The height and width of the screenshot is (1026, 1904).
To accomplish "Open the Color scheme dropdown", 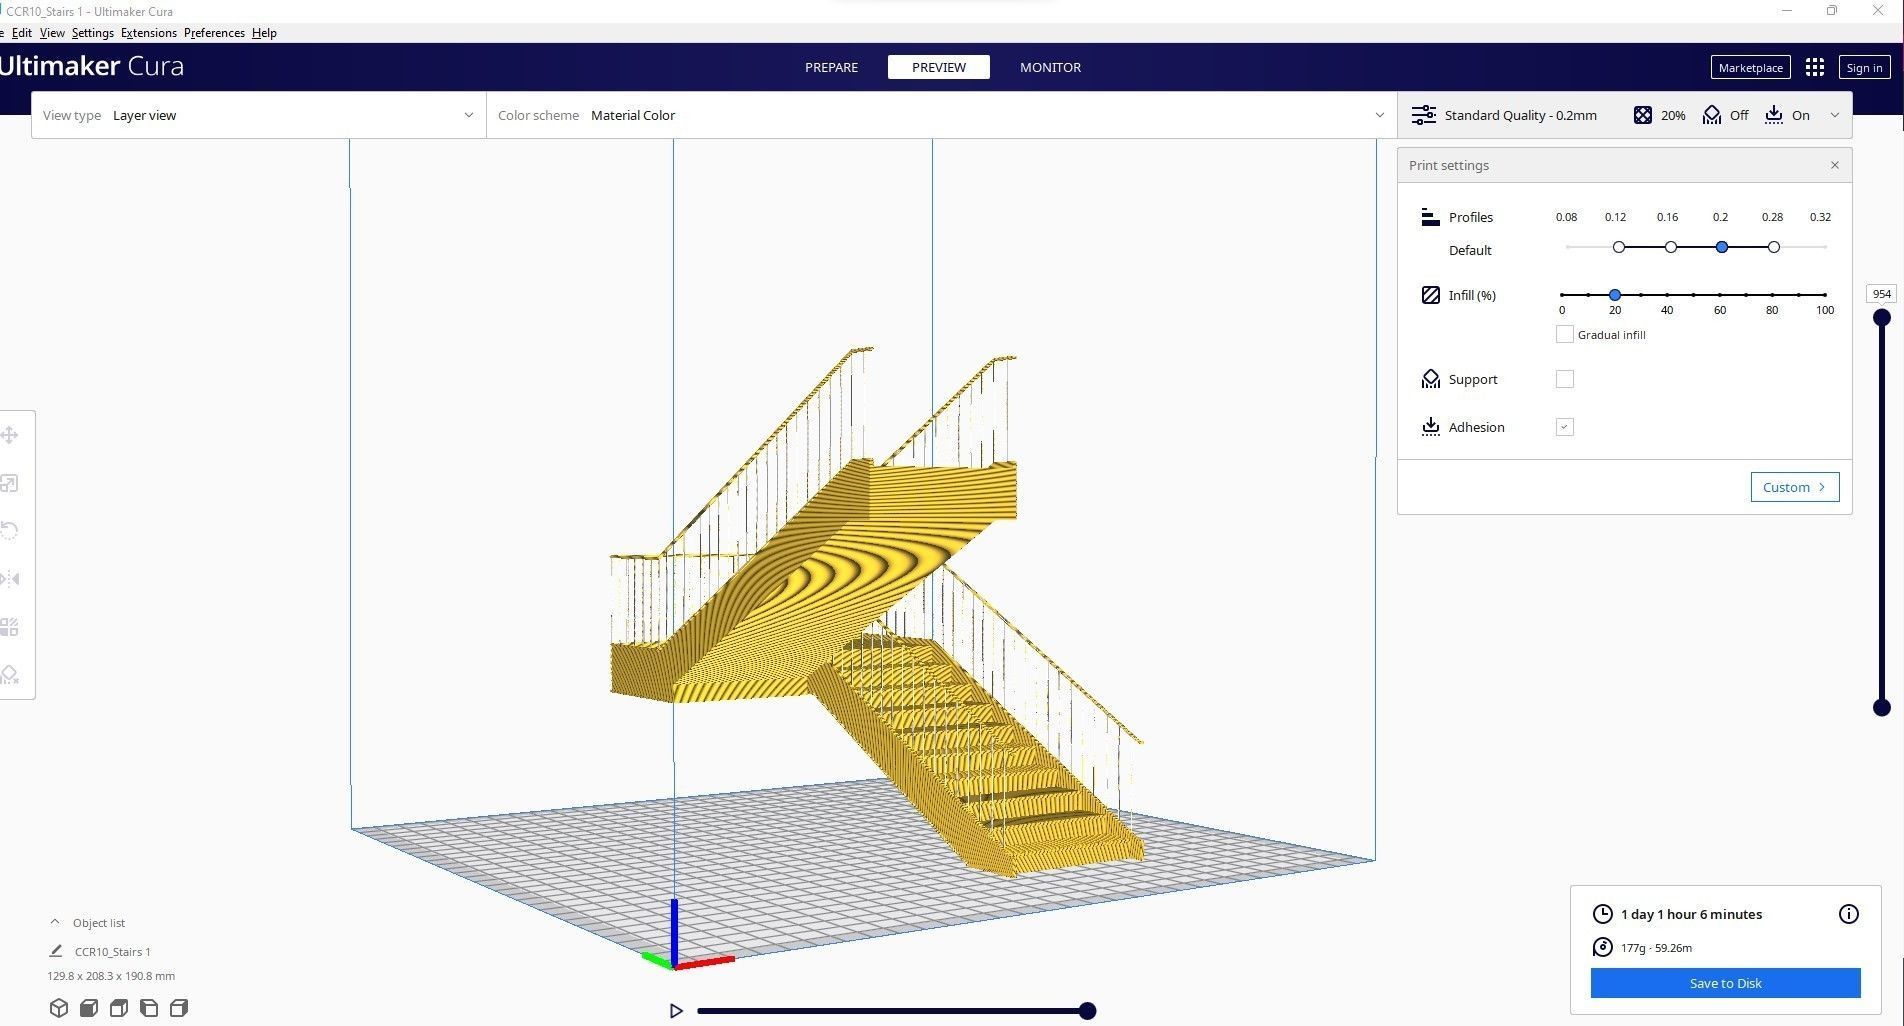I will [941, 115].
